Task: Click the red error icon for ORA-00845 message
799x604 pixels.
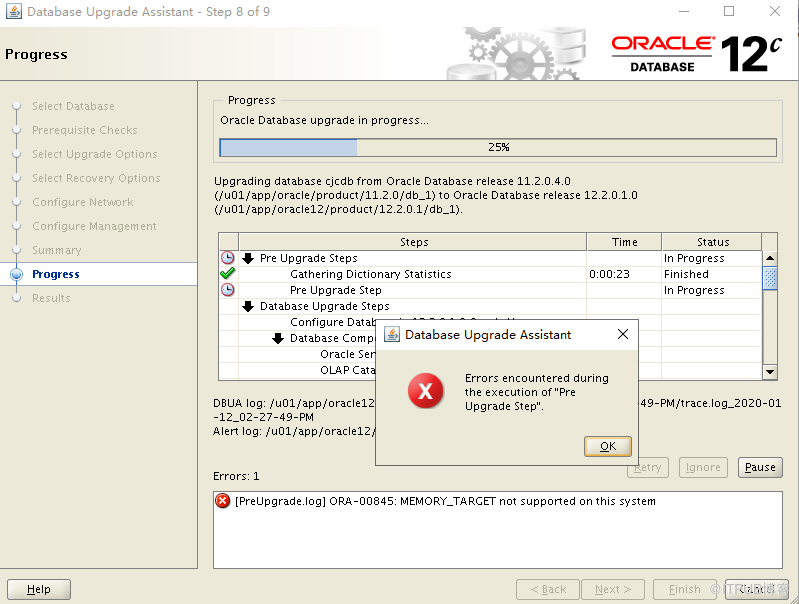Action: coord(223,501)
